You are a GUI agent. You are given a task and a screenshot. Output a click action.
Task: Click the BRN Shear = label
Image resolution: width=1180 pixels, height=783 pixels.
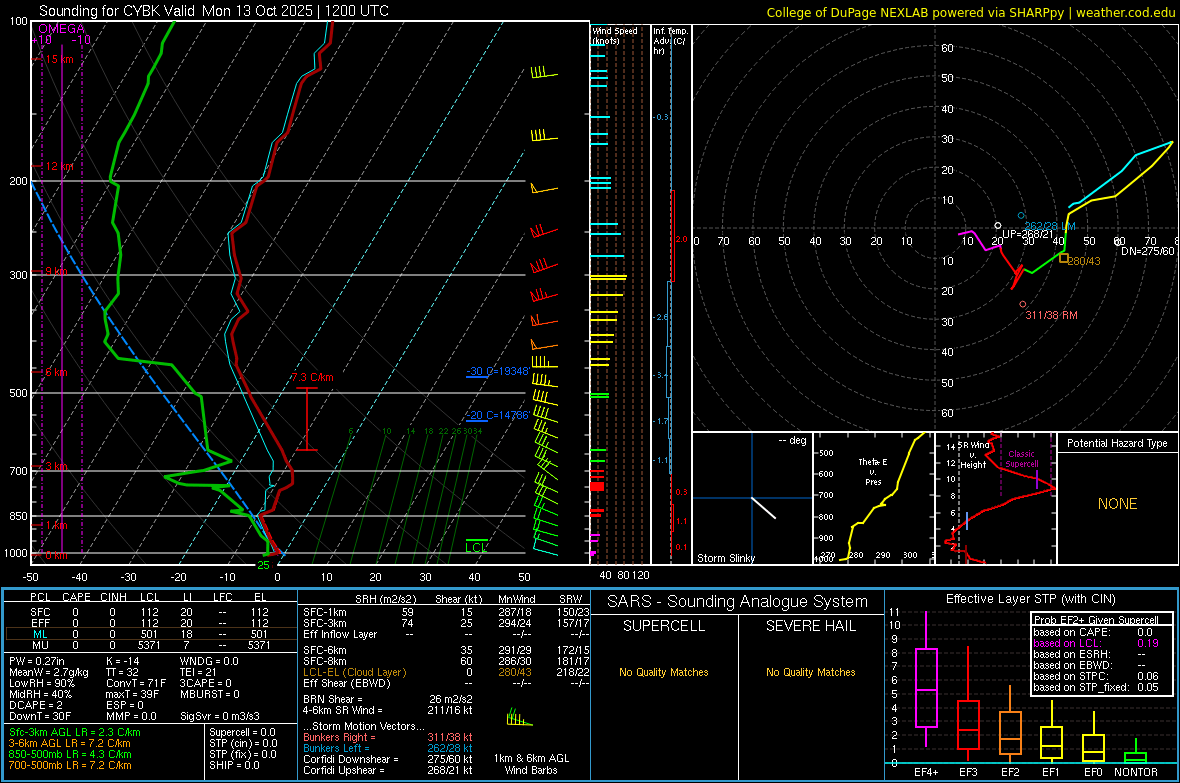point(333,699)
